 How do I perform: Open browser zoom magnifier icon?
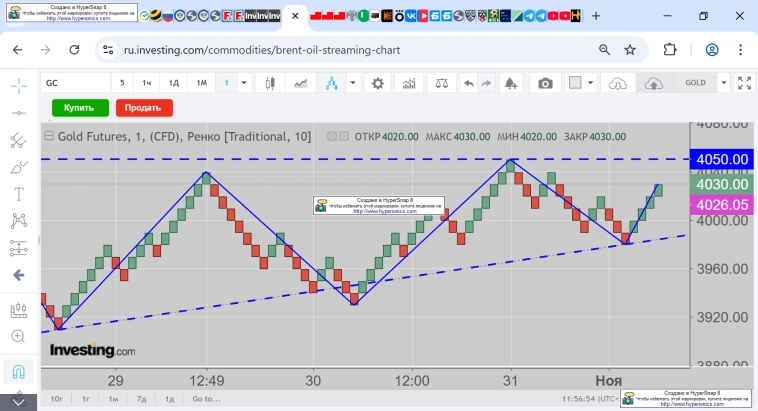tap(604, 49)
